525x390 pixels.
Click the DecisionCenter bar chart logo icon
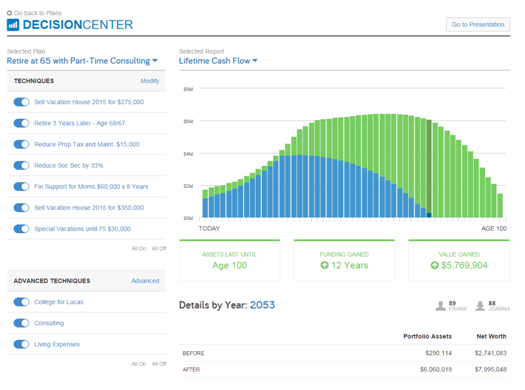tap(13, 25)
